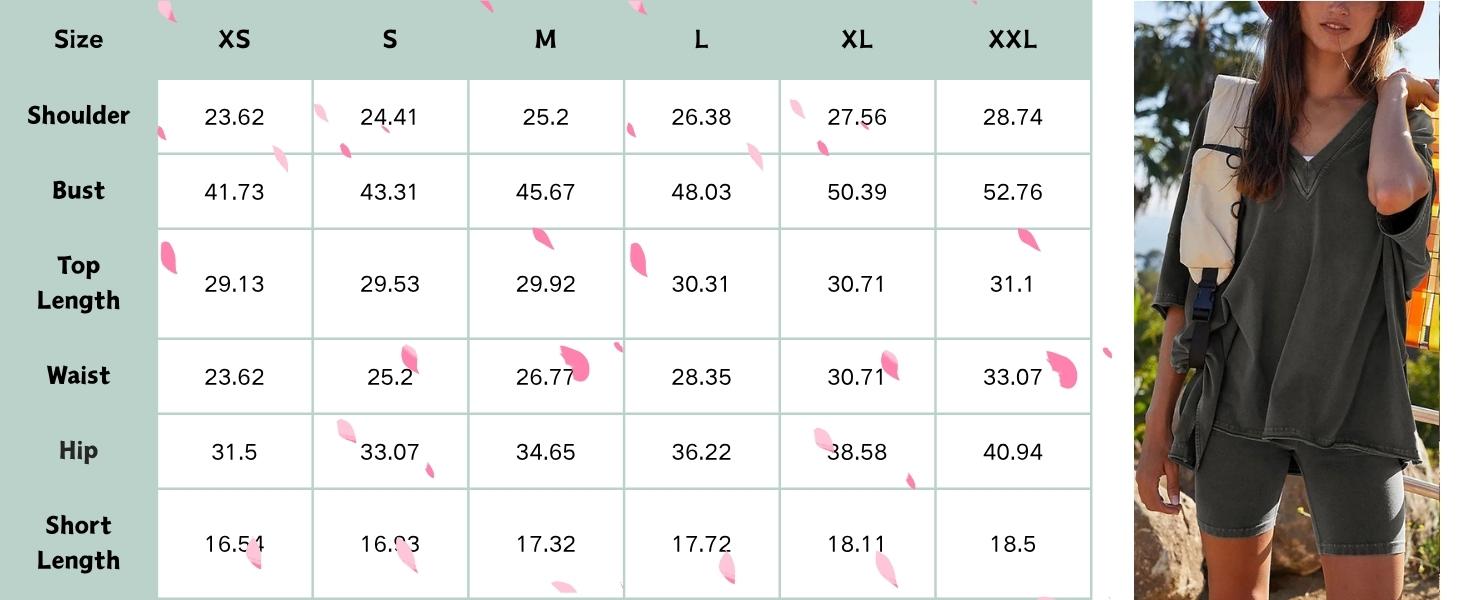Viewport: 1464px width, 600px height.
Task: Pick the L size column header
Action: coord(701,40)
